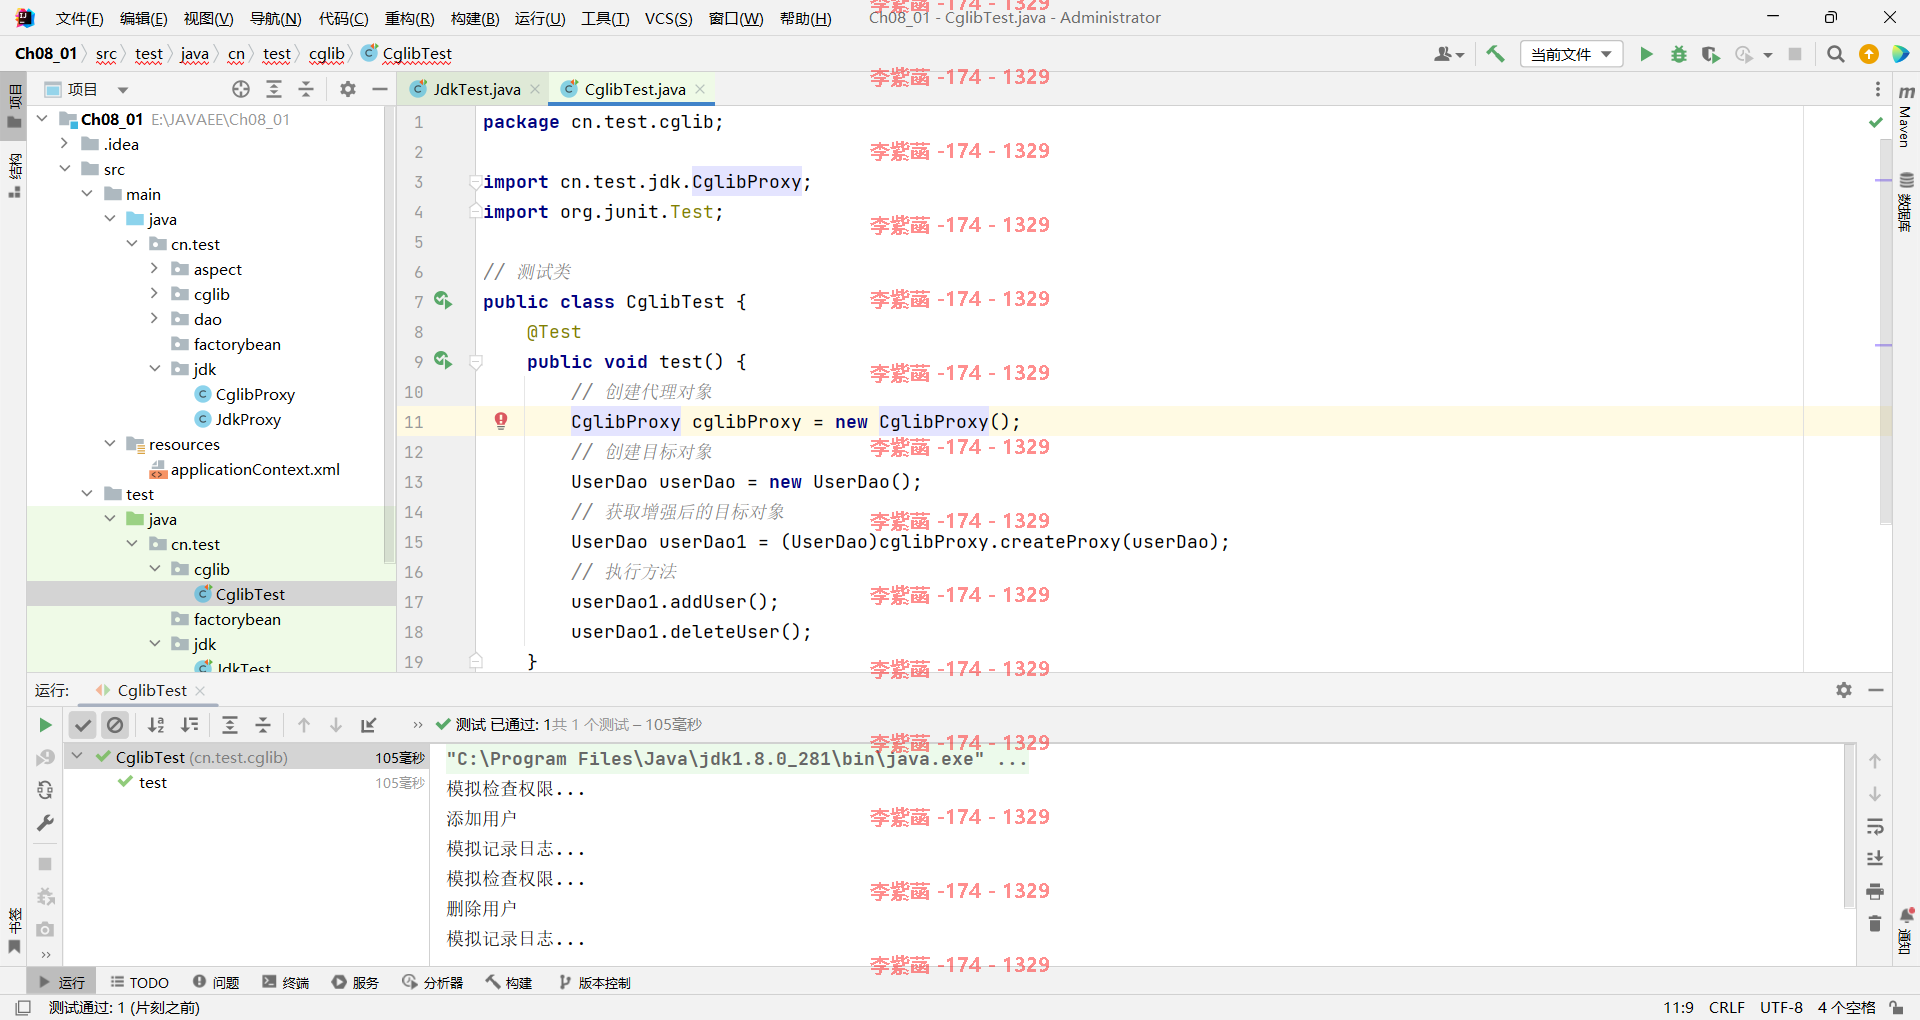1920x1020 pixels.
Task: Click the UTF-8 encoding status widget
Action: pos(1781,1007)
